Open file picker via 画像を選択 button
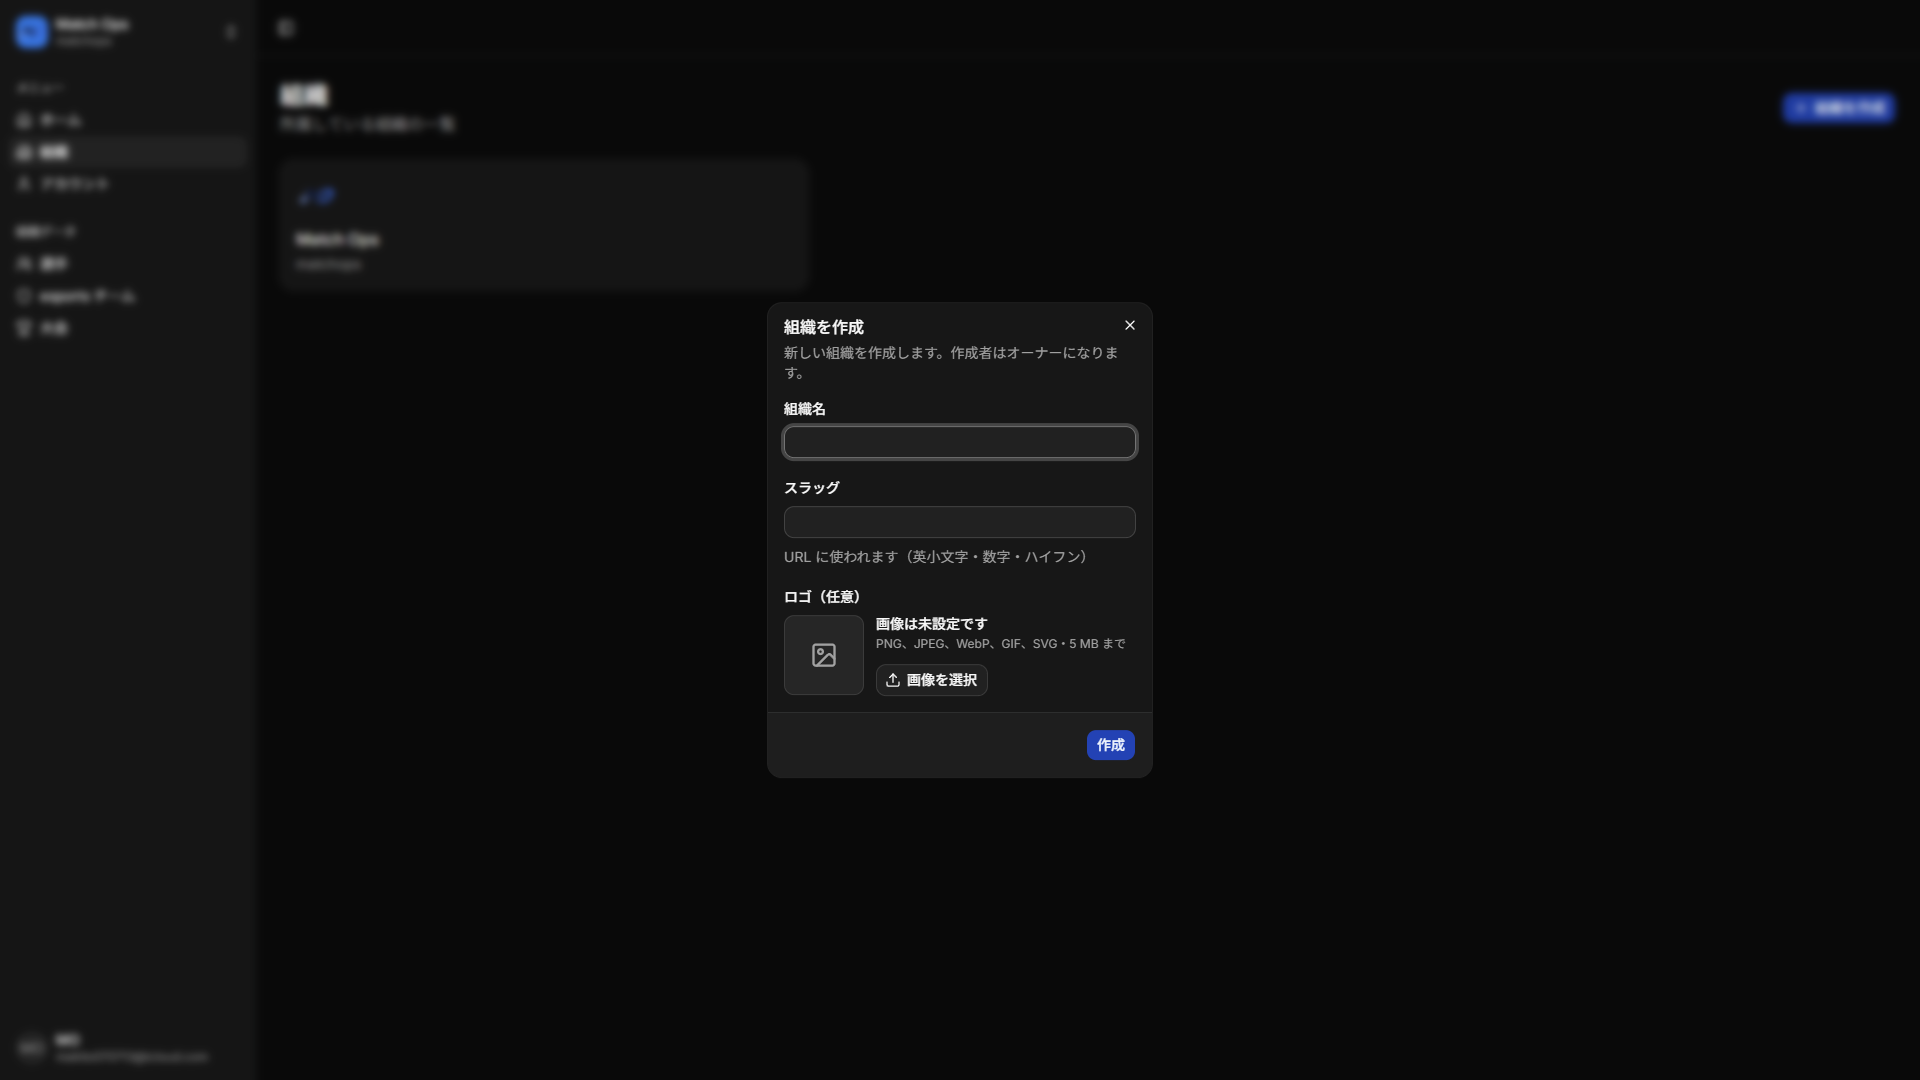1920x1080 pixels. [x=932, y=680]
